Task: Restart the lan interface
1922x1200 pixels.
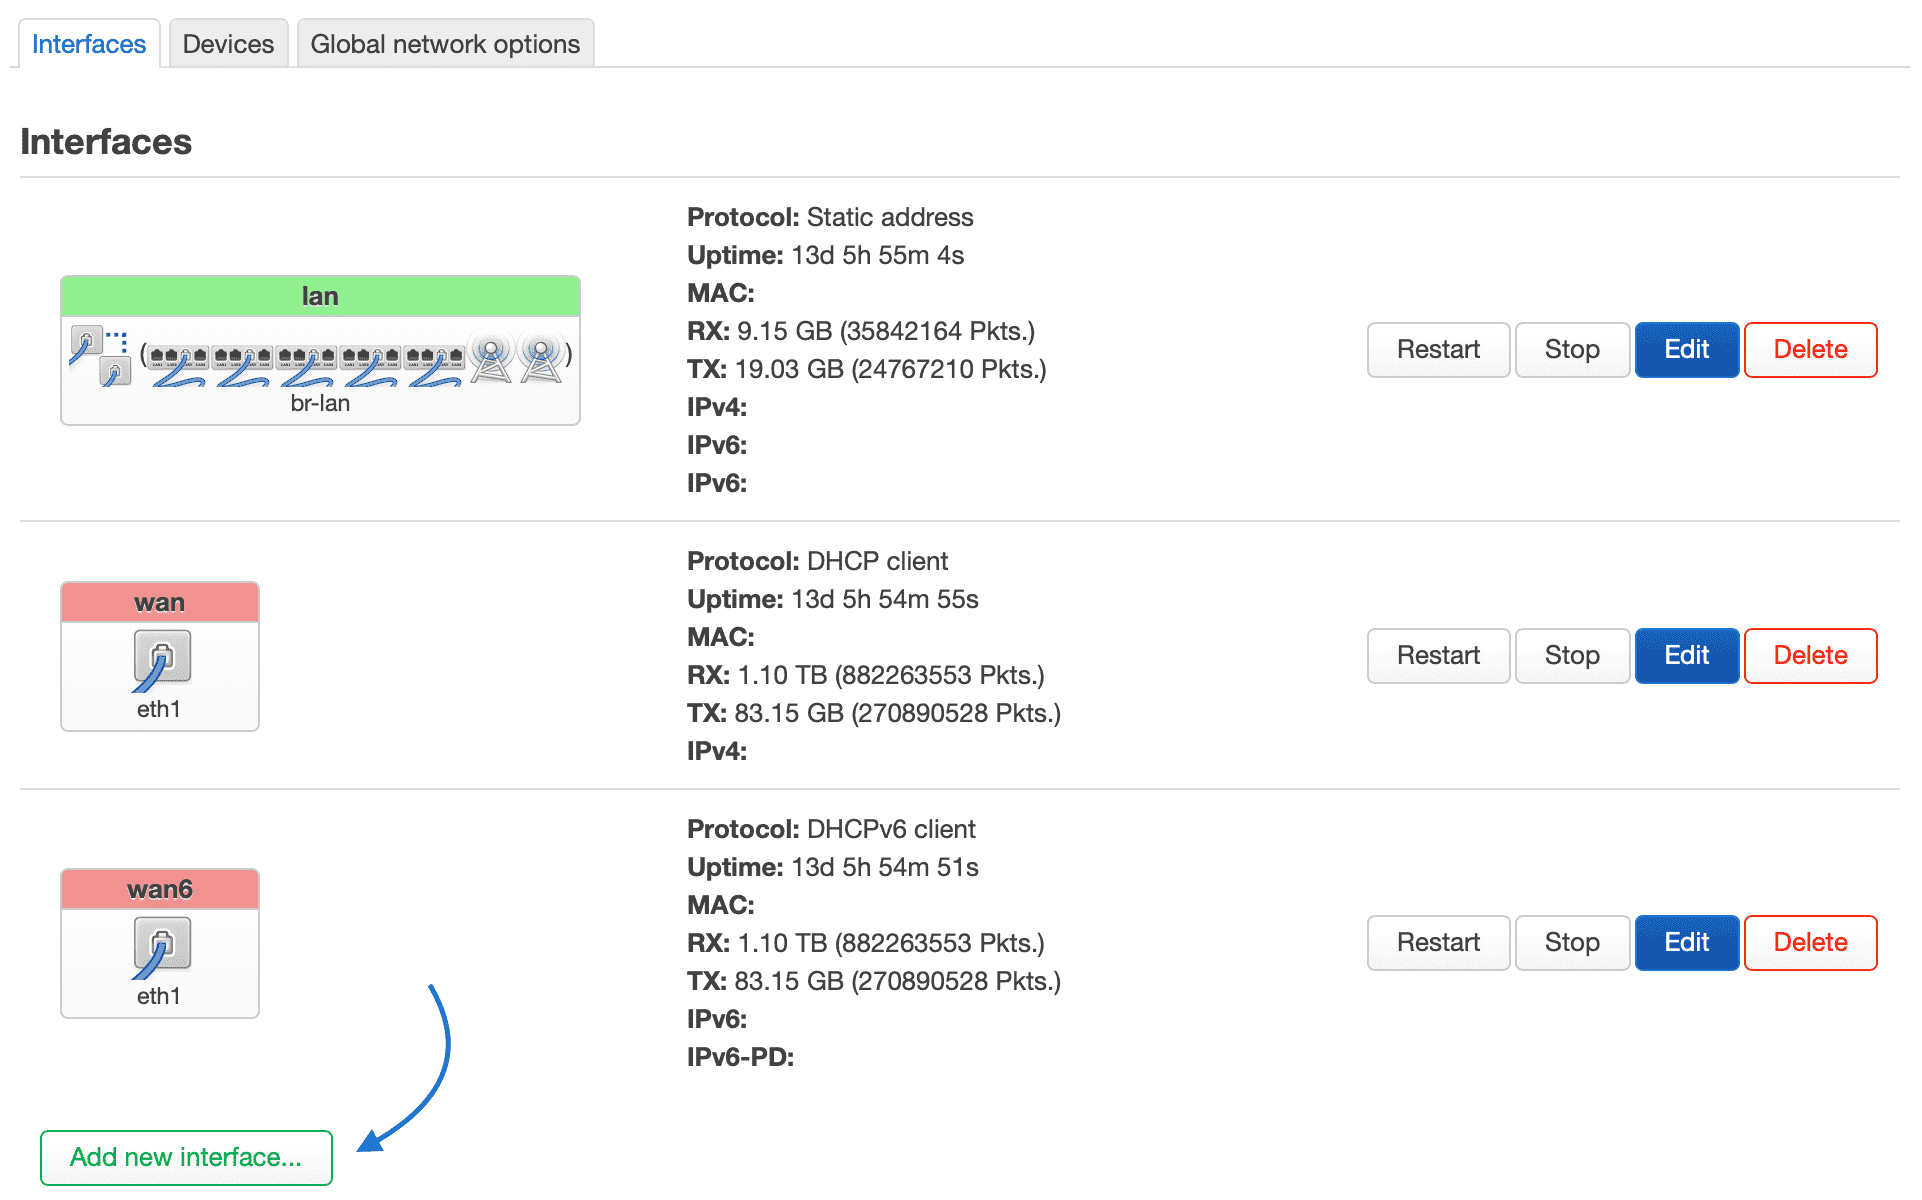Action: [1437, 350]
